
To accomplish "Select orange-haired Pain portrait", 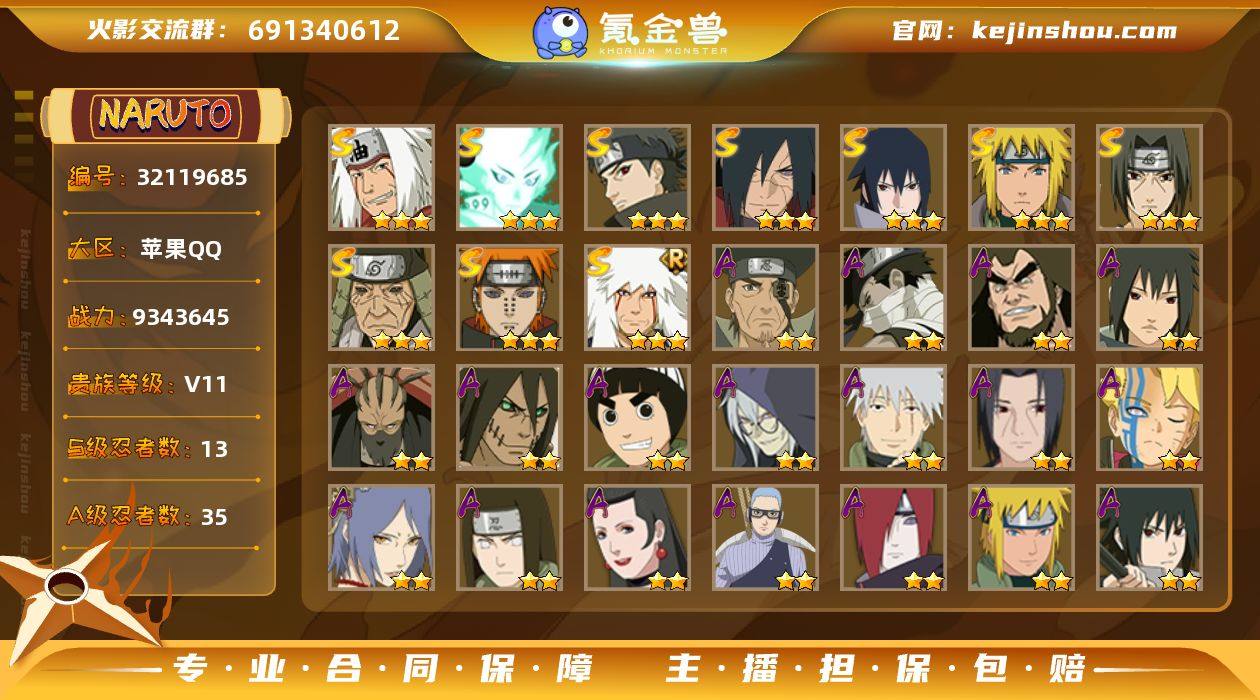I will [x=509, y=298].
